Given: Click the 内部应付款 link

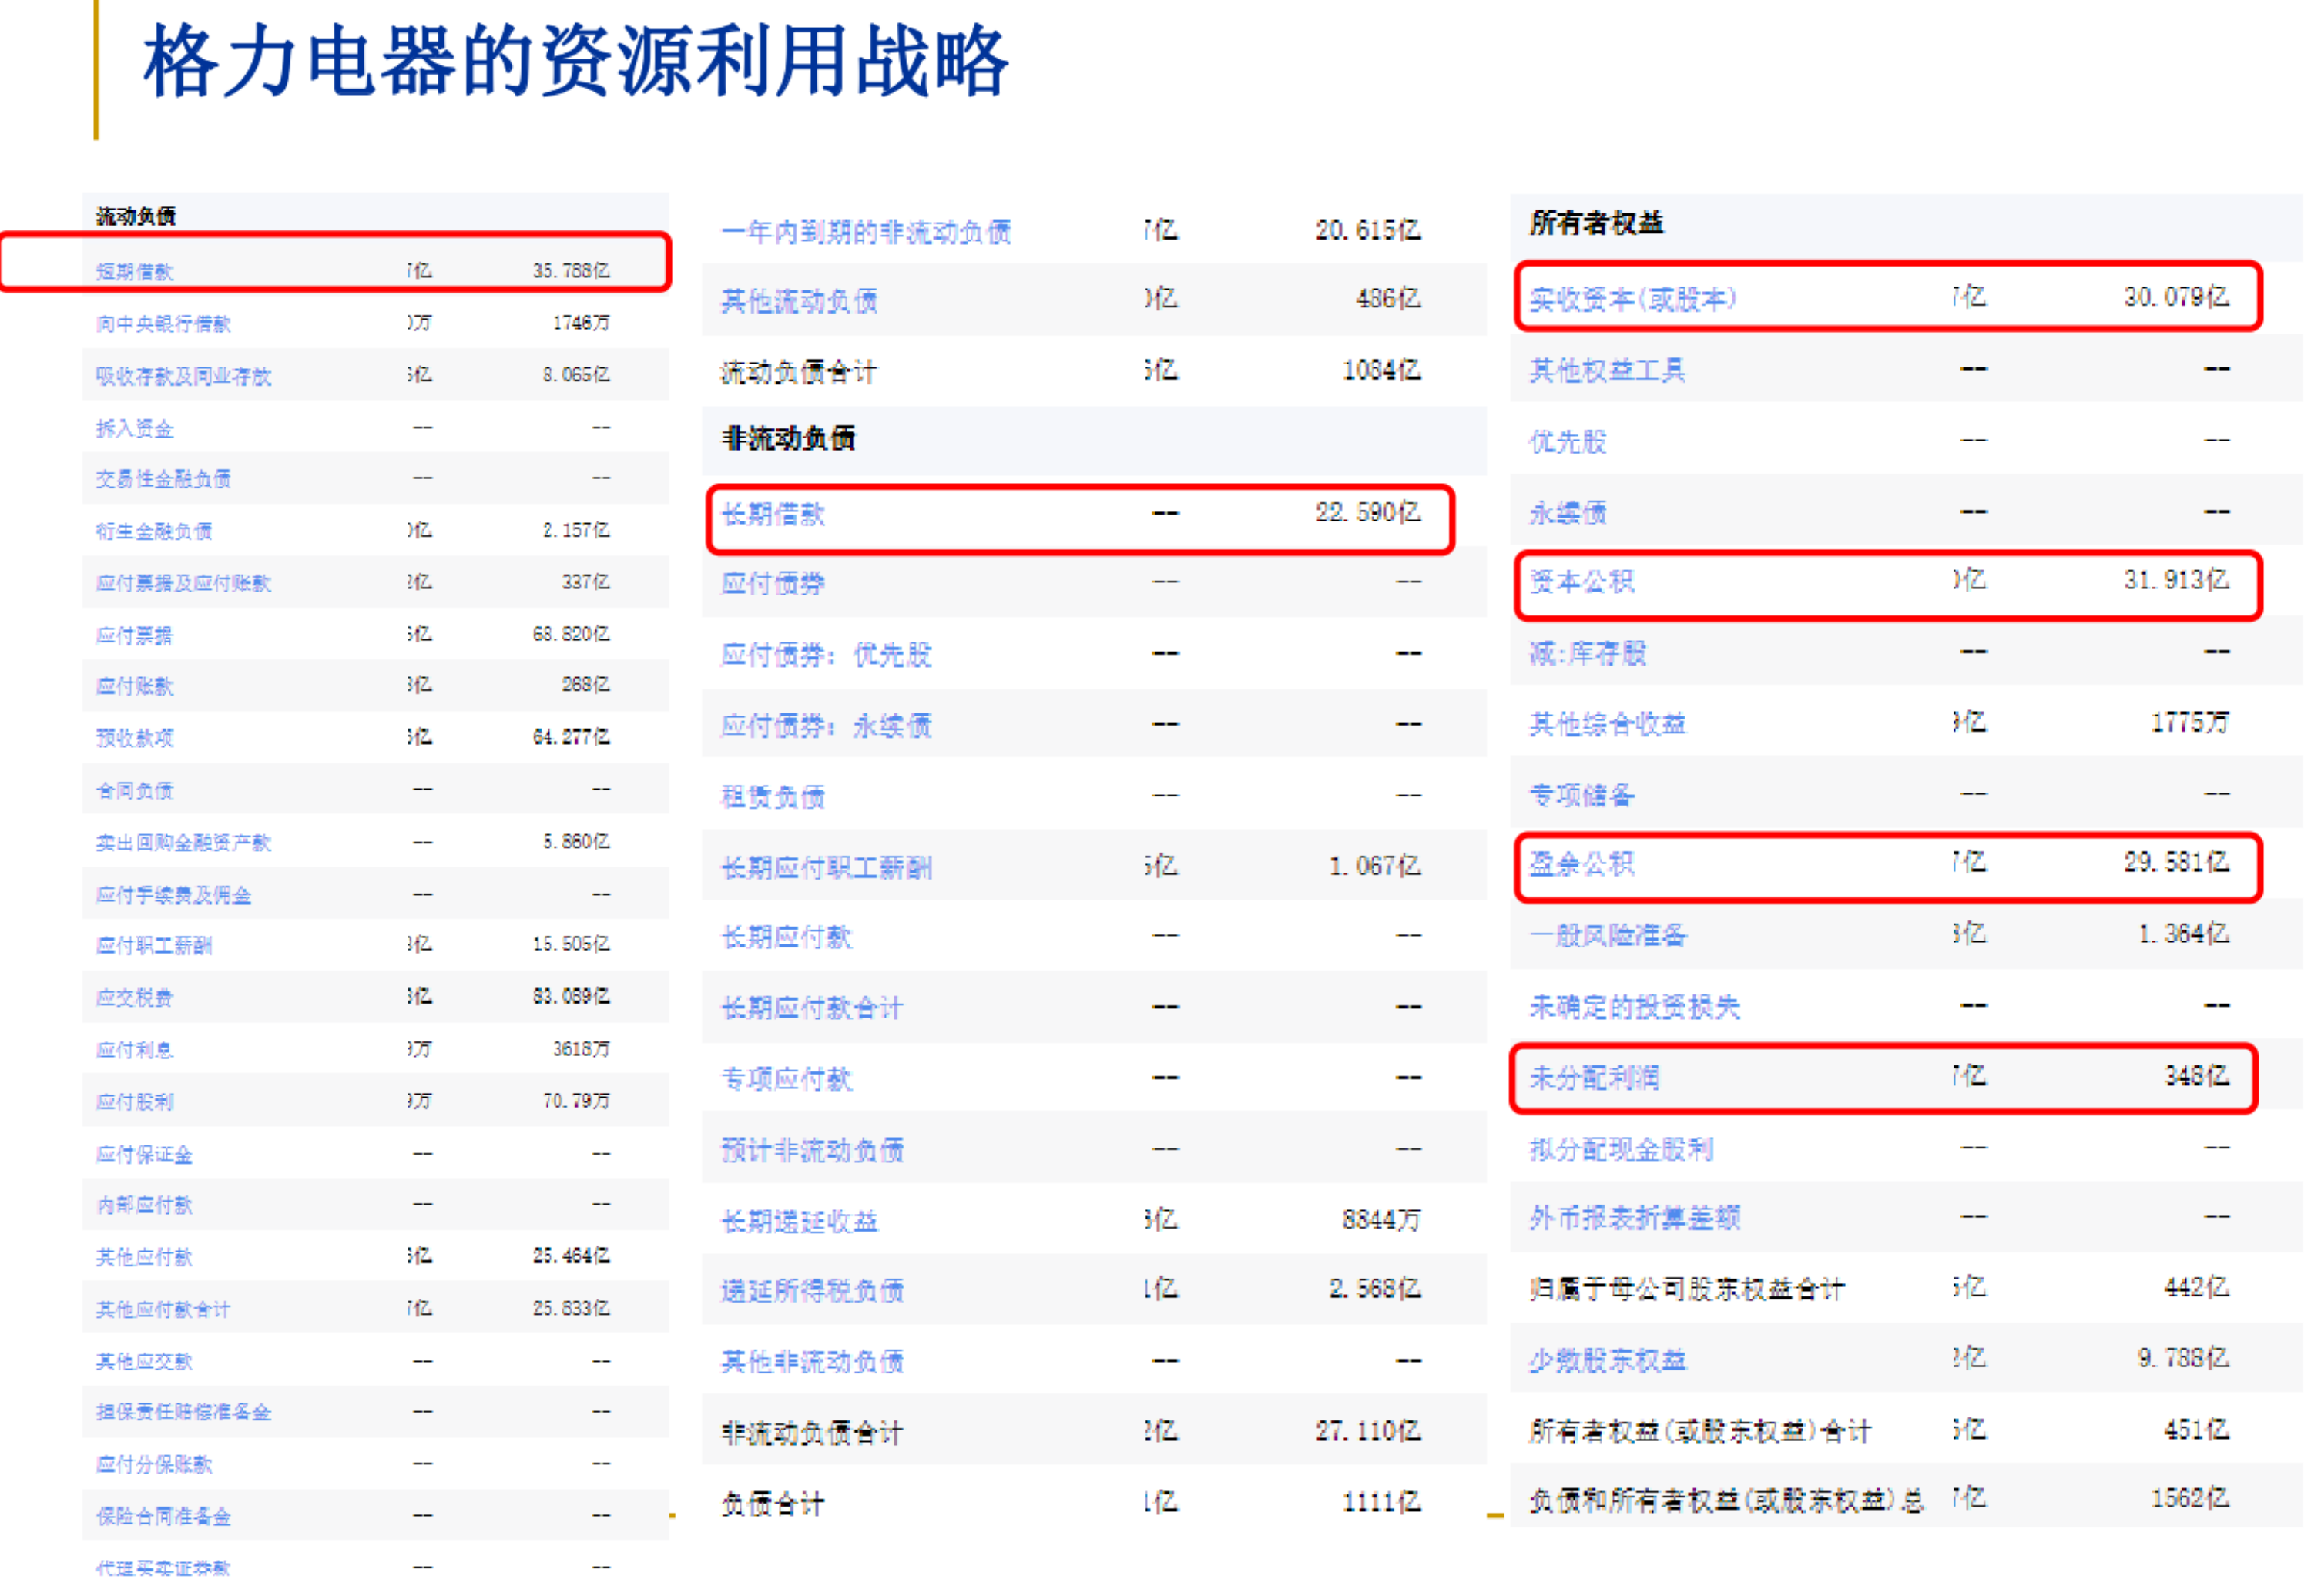Looking at the screenshot, I should [x=145, y=1204].
